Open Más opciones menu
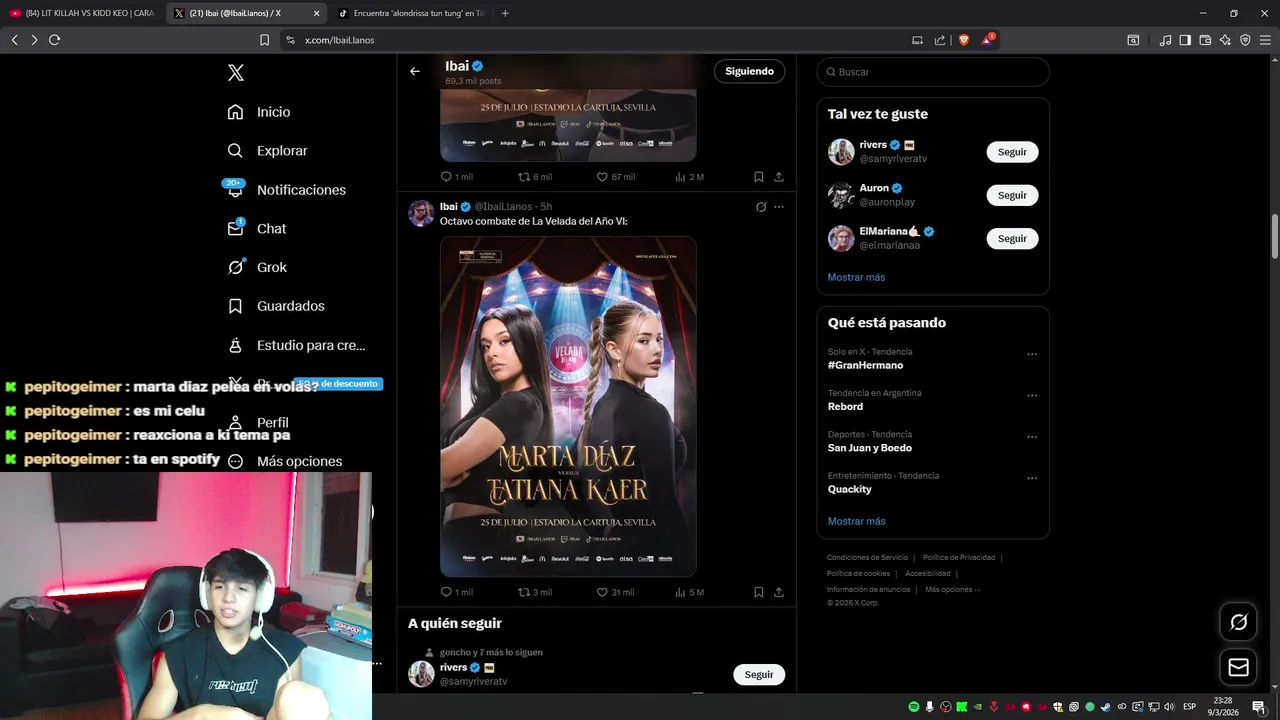The height and width of the screenshot is (720, 1280). pos(285,461)
